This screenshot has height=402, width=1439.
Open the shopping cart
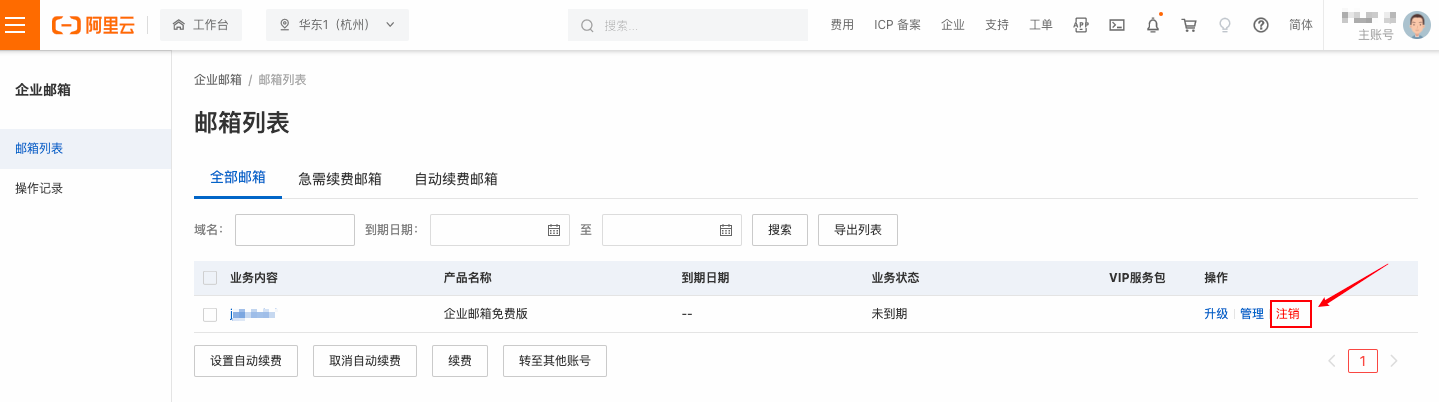pyautogui.click(x=1189, y=25)
